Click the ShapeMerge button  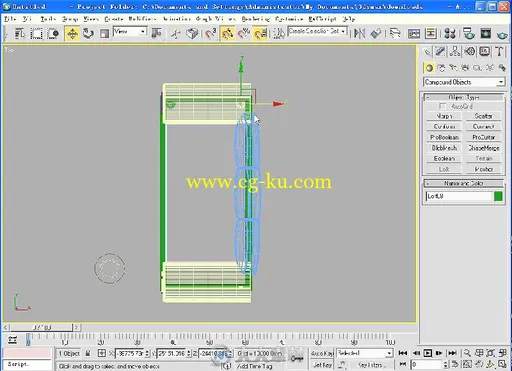click(483, 148)
